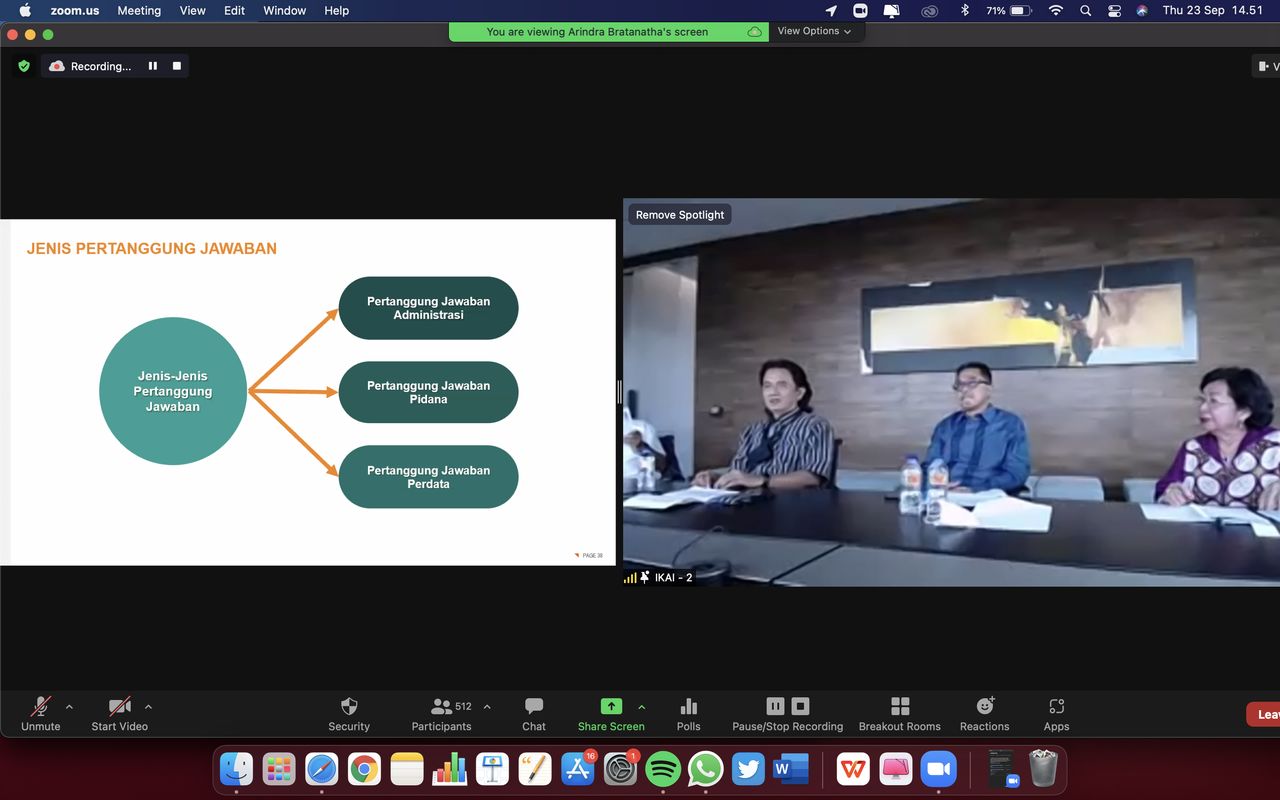Click the spotlighted speaker video panel
Screen dimensions: 1280x800
pyautogui.click(x=951, y=392)
